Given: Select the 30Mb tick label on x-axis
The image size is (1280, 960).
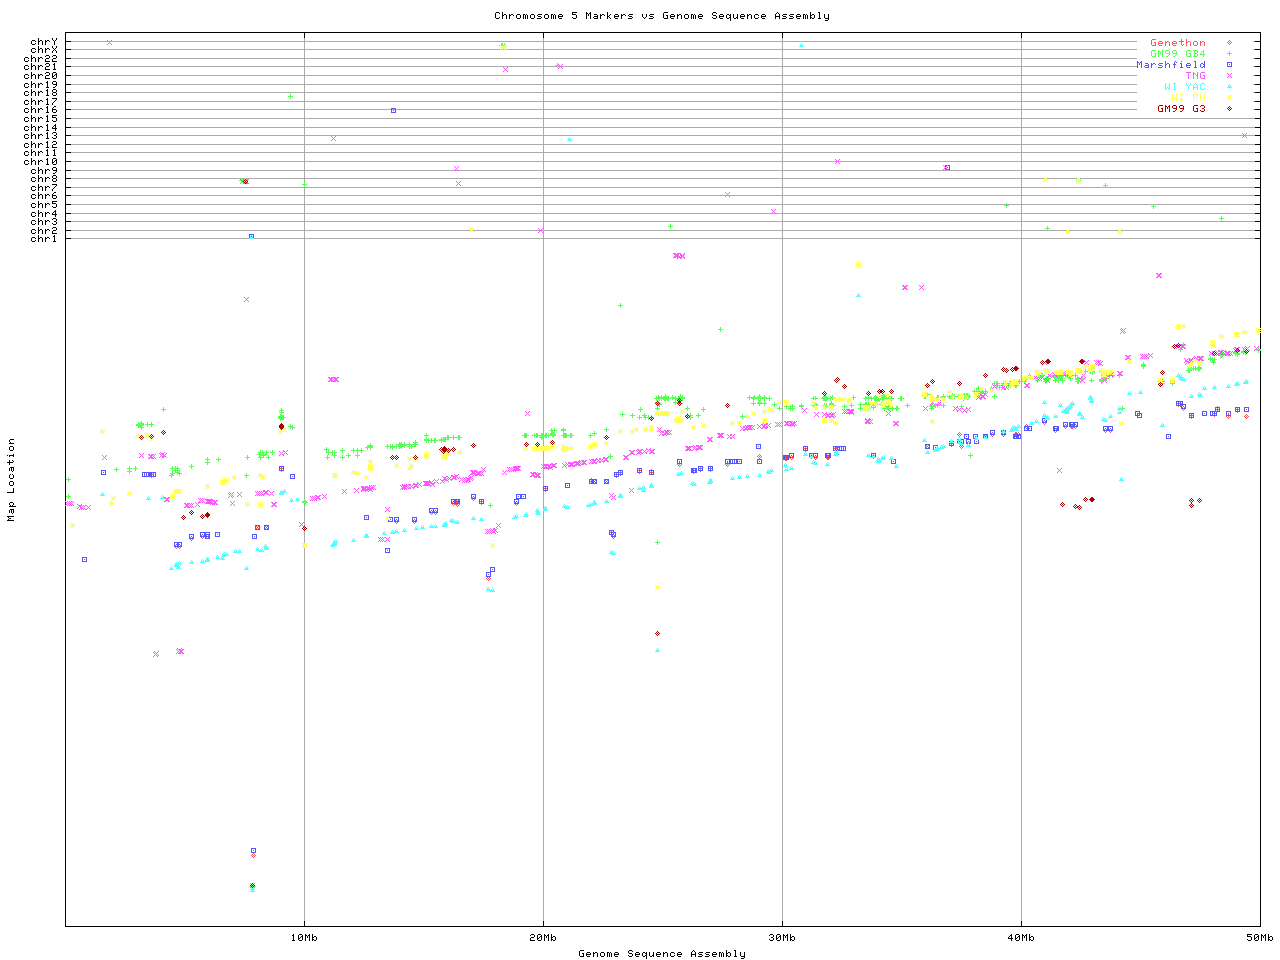Looking at the screenshot, I should (782, 938).
